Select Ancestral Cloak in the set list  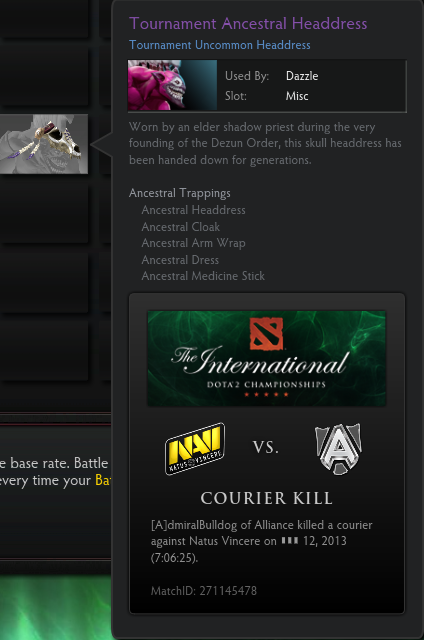(x=181, y=227)
